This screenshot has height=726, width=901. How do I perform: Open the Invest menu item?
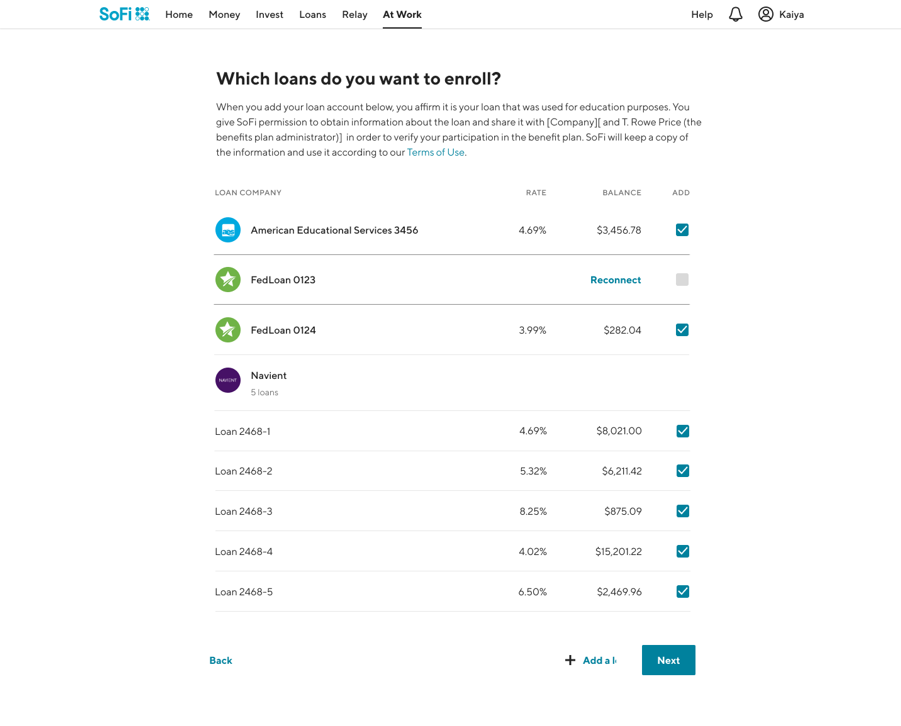tap(269, 15)
